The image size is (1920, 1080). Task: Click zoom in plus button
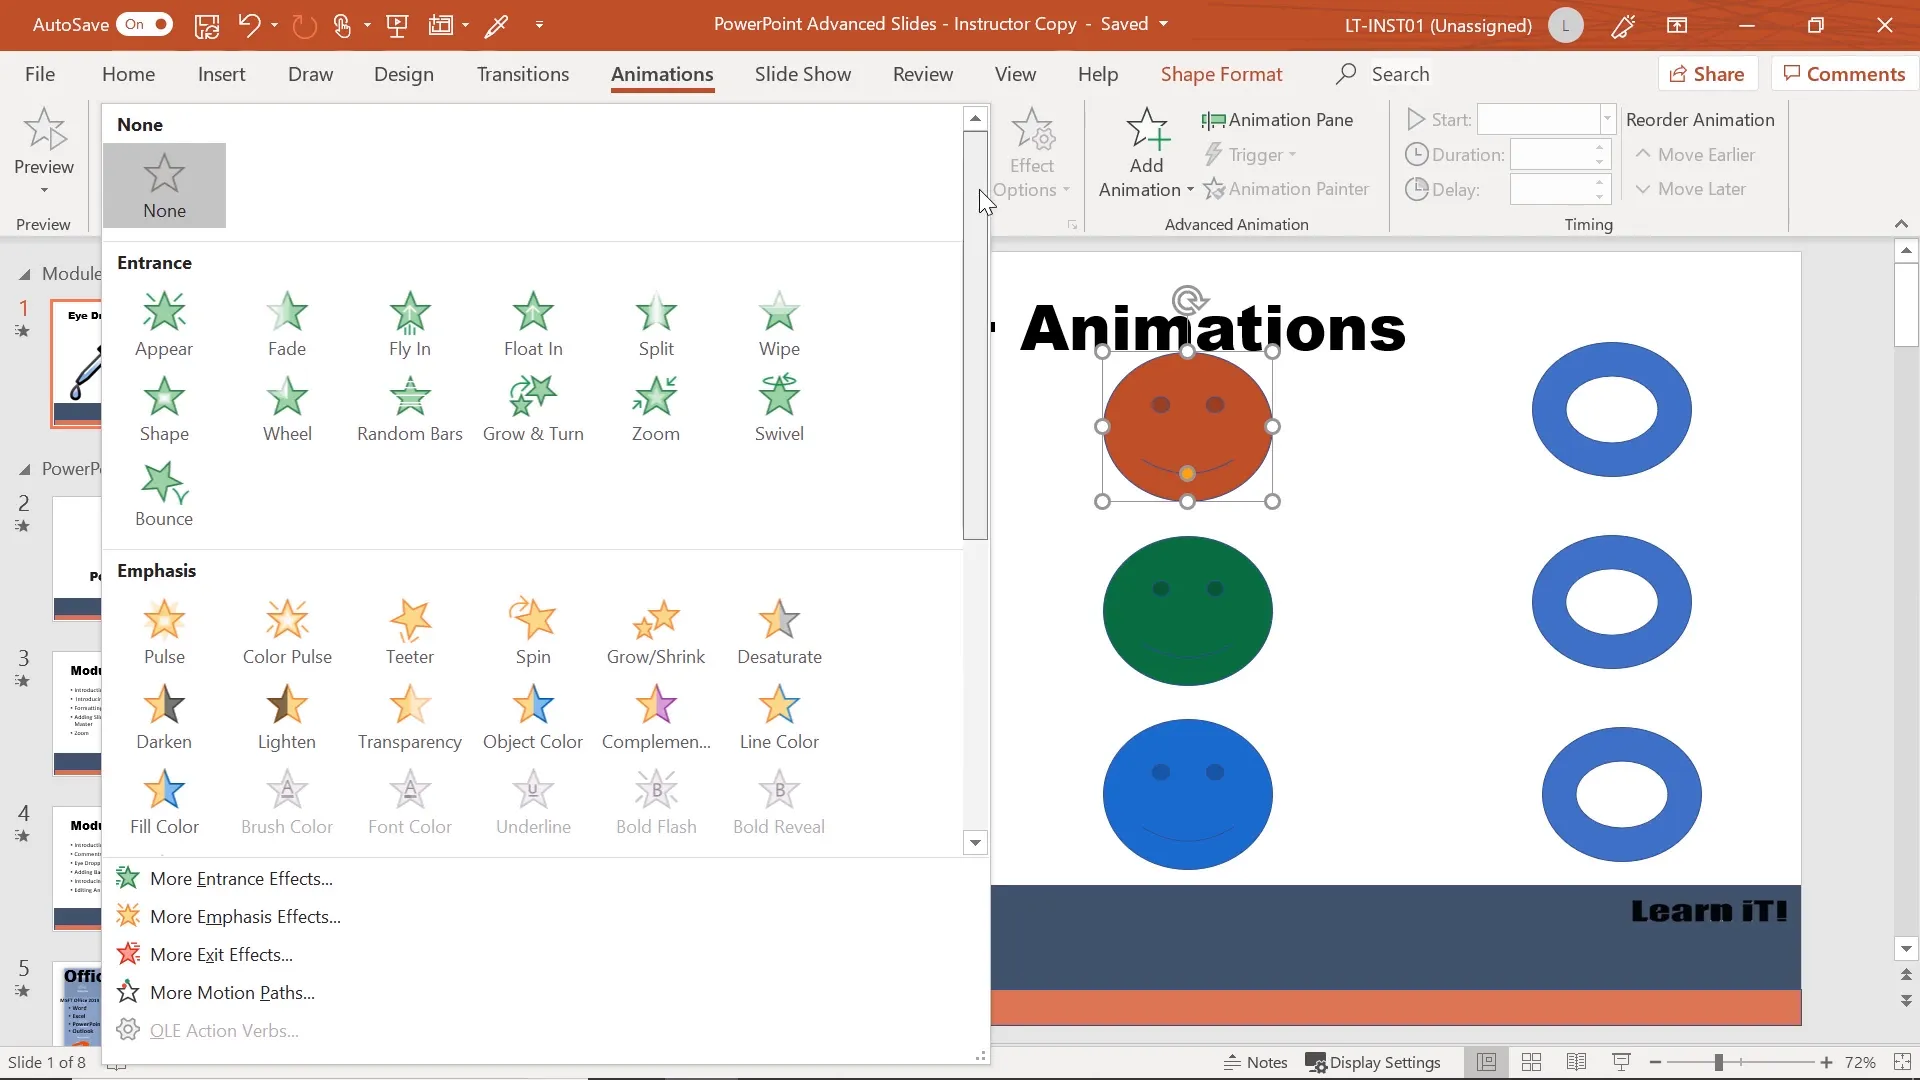(1826, 1062)
